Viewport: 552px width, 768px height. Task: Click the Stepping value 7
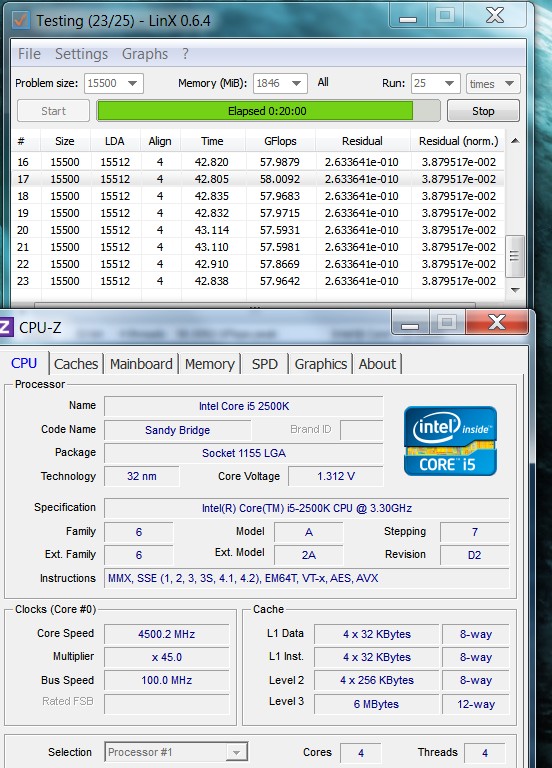[474, 532]
